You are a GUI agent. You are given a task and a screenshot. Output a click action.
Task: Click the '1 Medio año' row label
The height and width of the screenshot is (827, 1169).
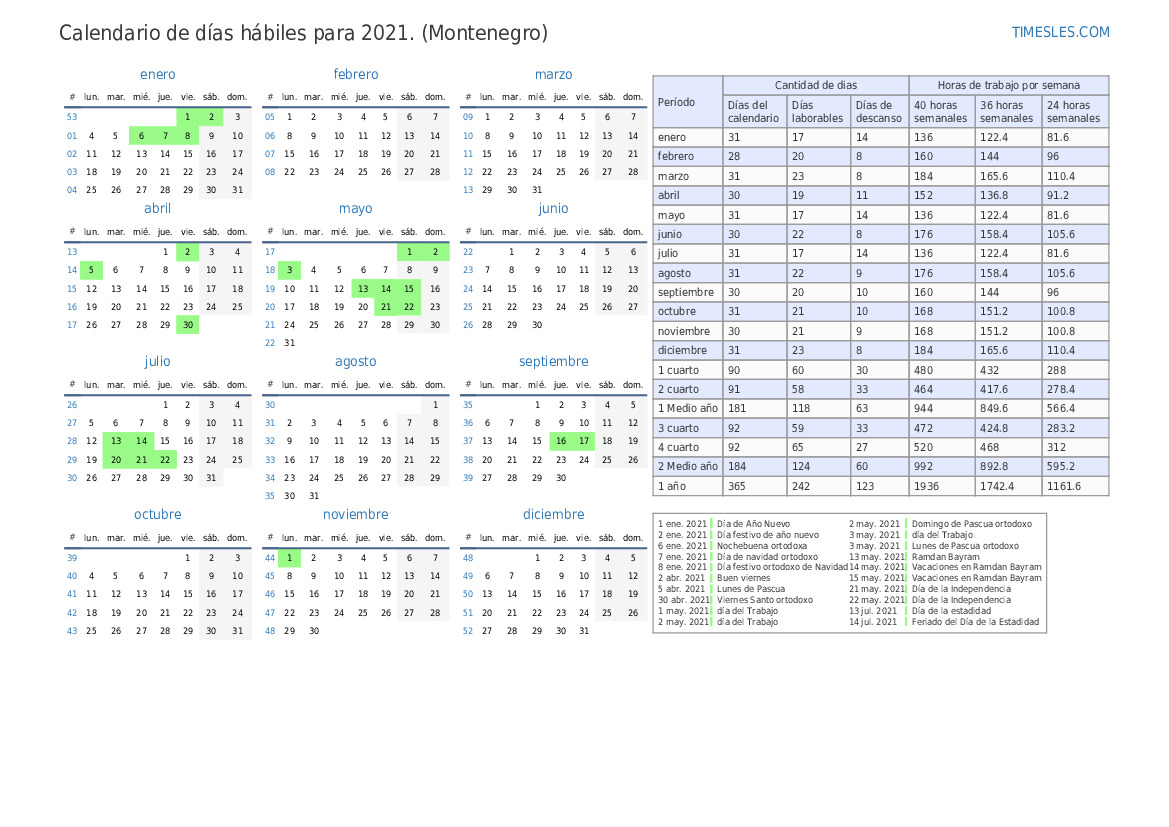coord(687,408)
